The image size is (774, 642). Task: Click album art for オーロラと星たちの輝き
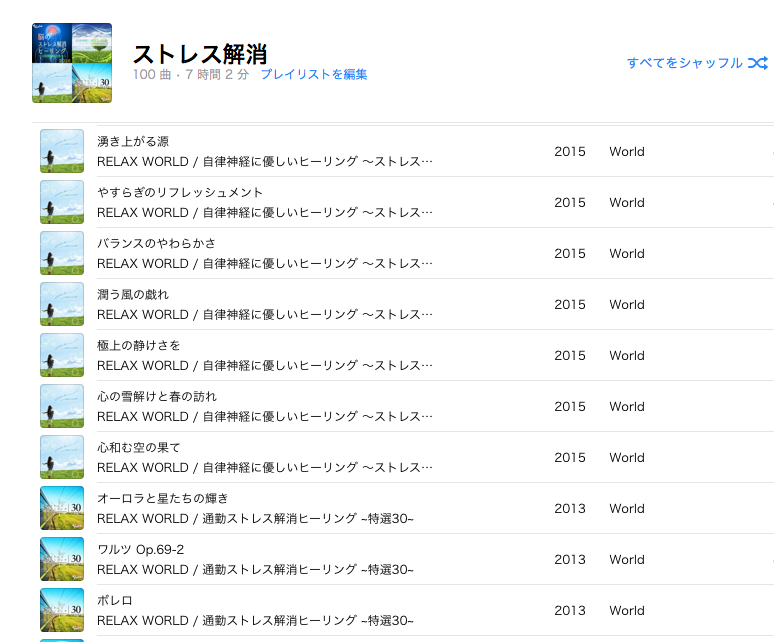tap(62, 509)
